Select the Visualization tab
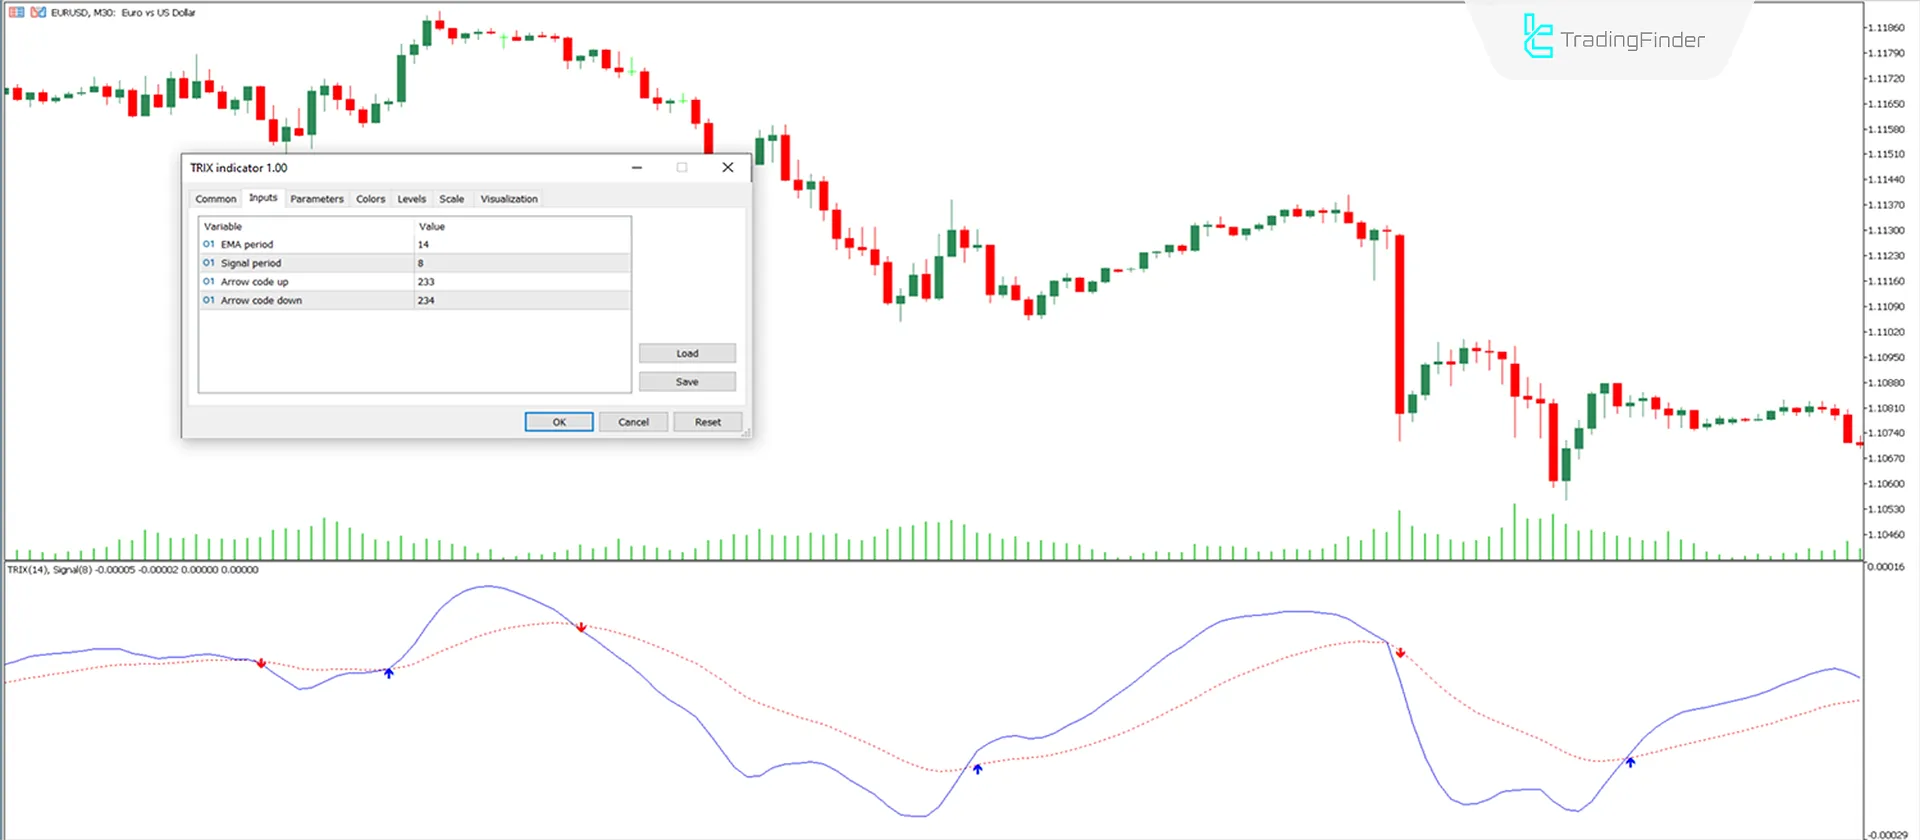 508,199
